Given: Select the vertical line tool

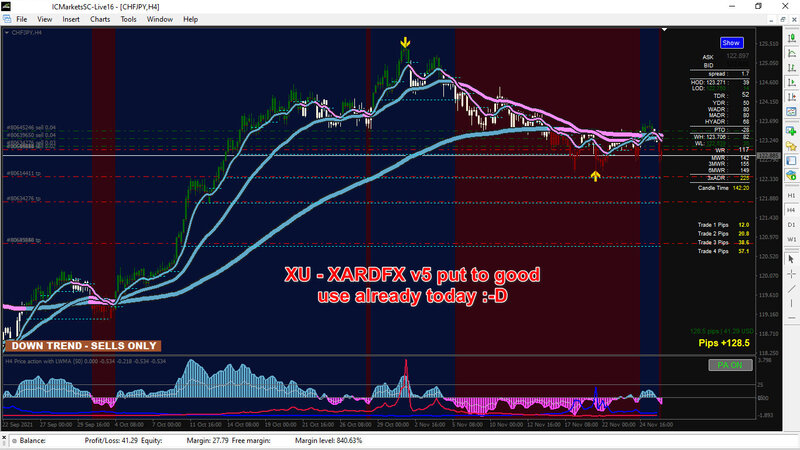Looking at the screenshot, I should click(791, 303).
